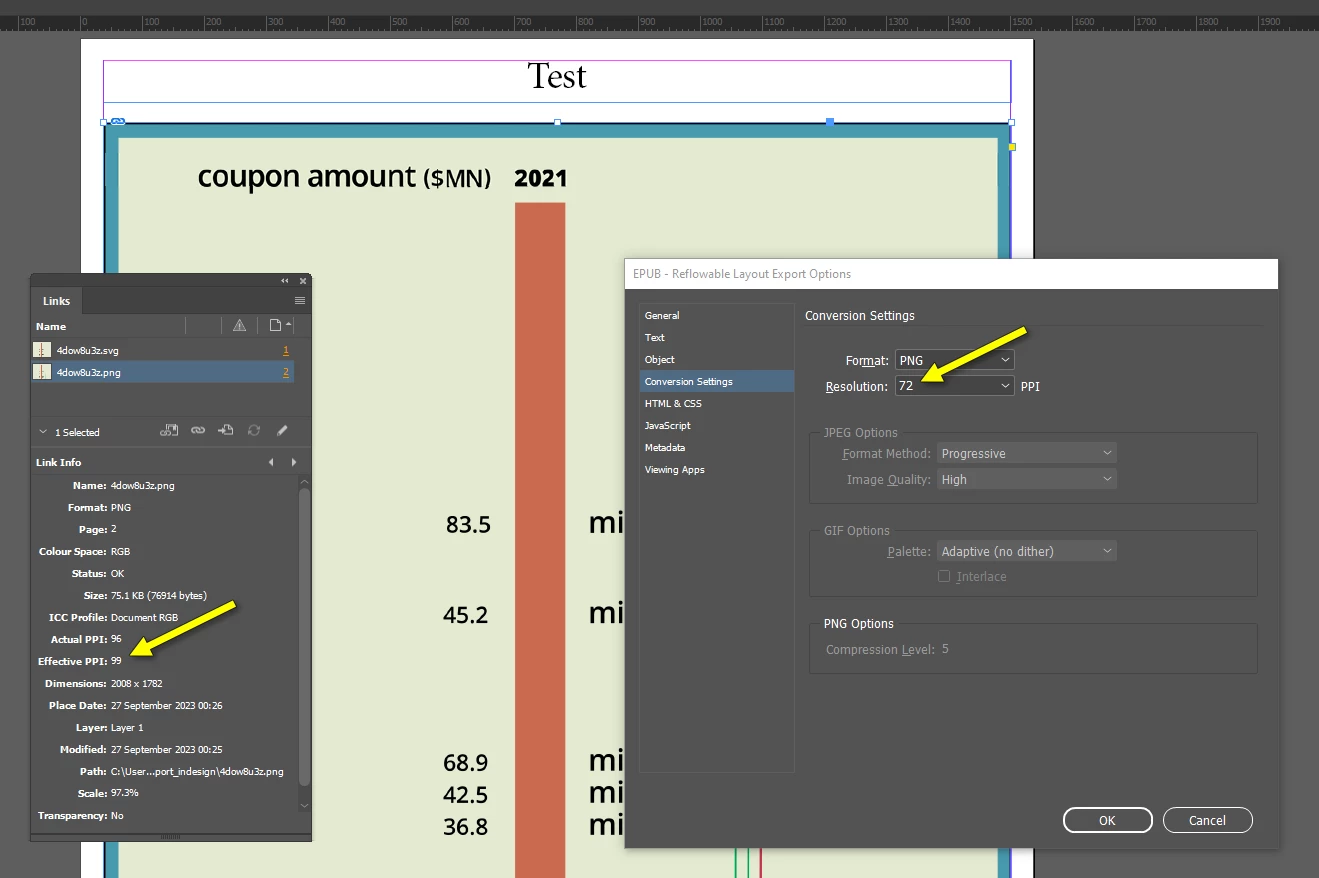Click the Relink from CC Libraries icon
This screenshot has width=1319, height=878.
[170, 431]
